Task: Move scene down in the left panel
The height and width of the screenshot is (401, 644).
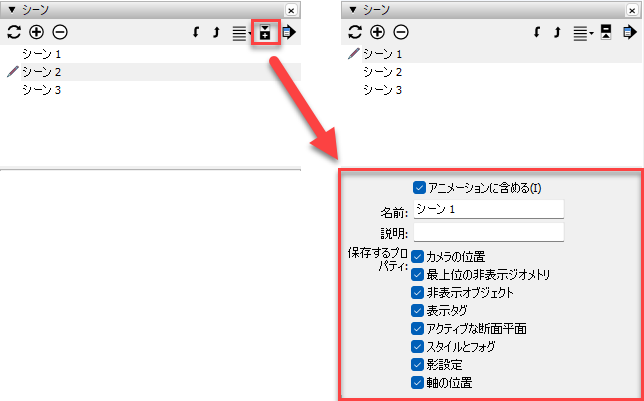Action: tap(196, 32)
